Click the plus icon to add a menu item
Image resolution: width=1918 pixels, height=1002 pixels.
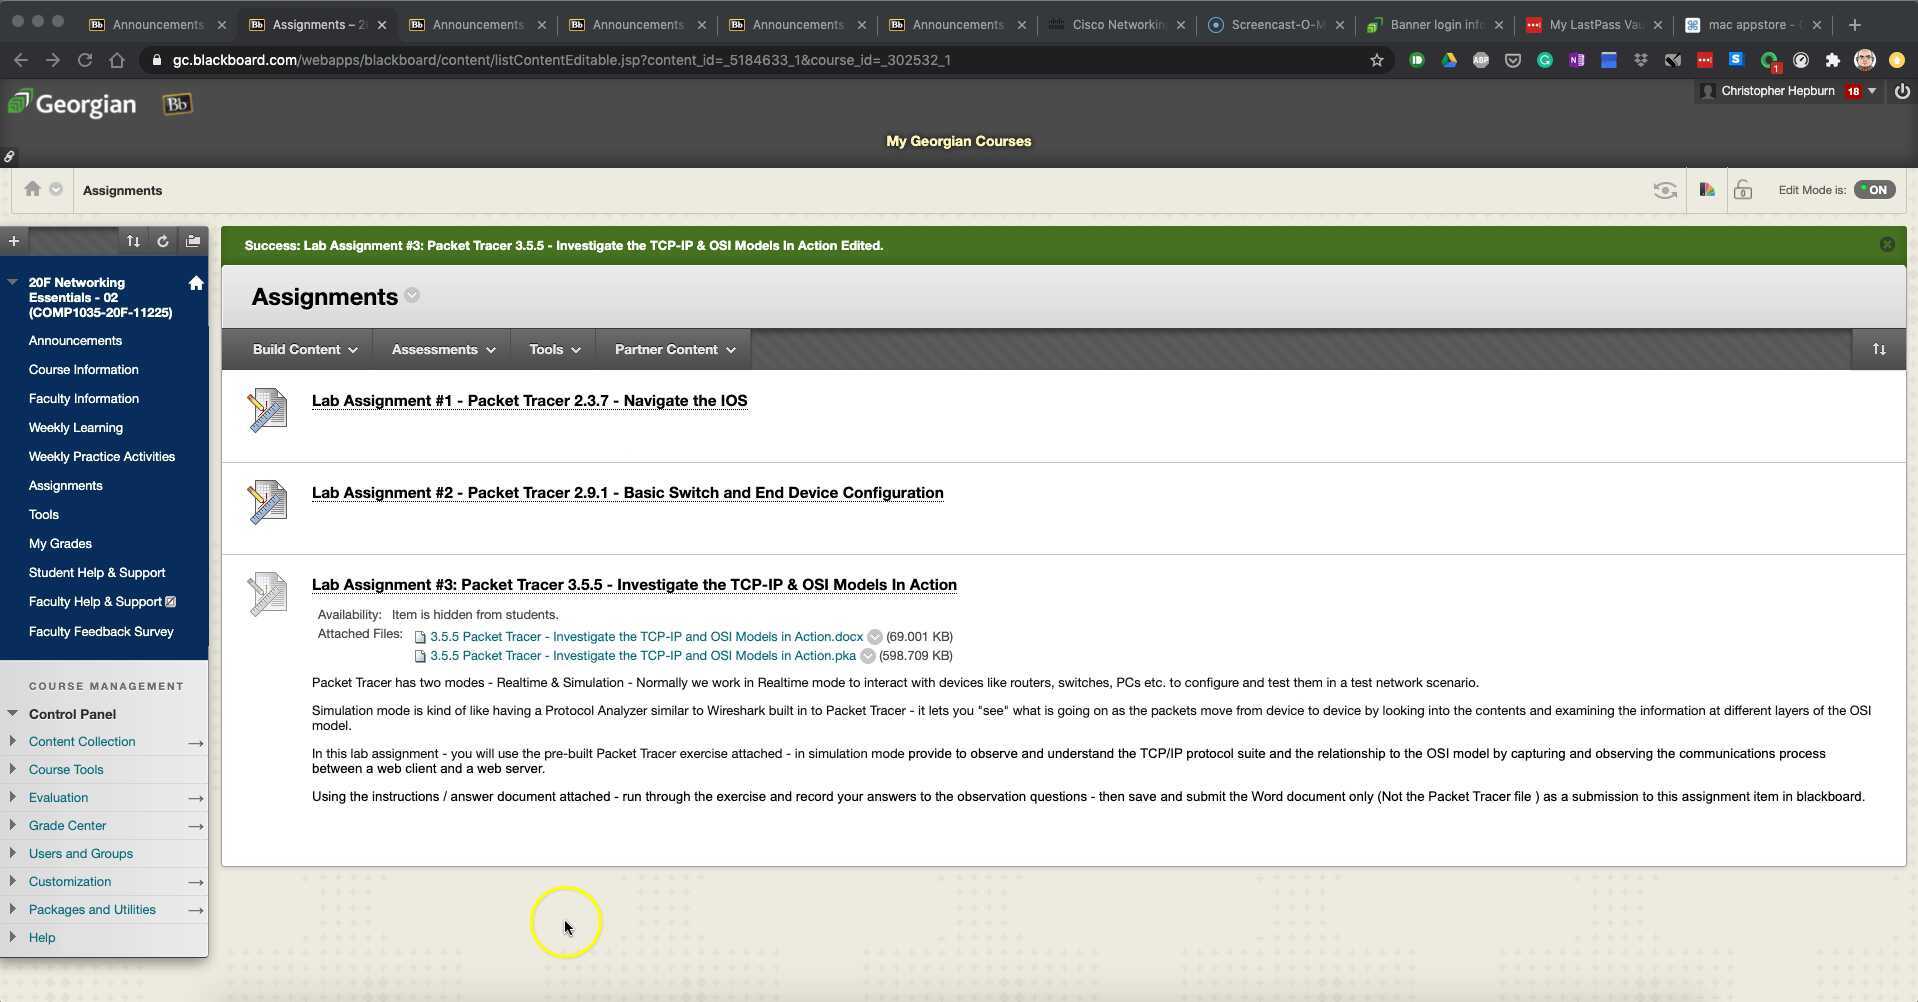(x=14, y=241)
